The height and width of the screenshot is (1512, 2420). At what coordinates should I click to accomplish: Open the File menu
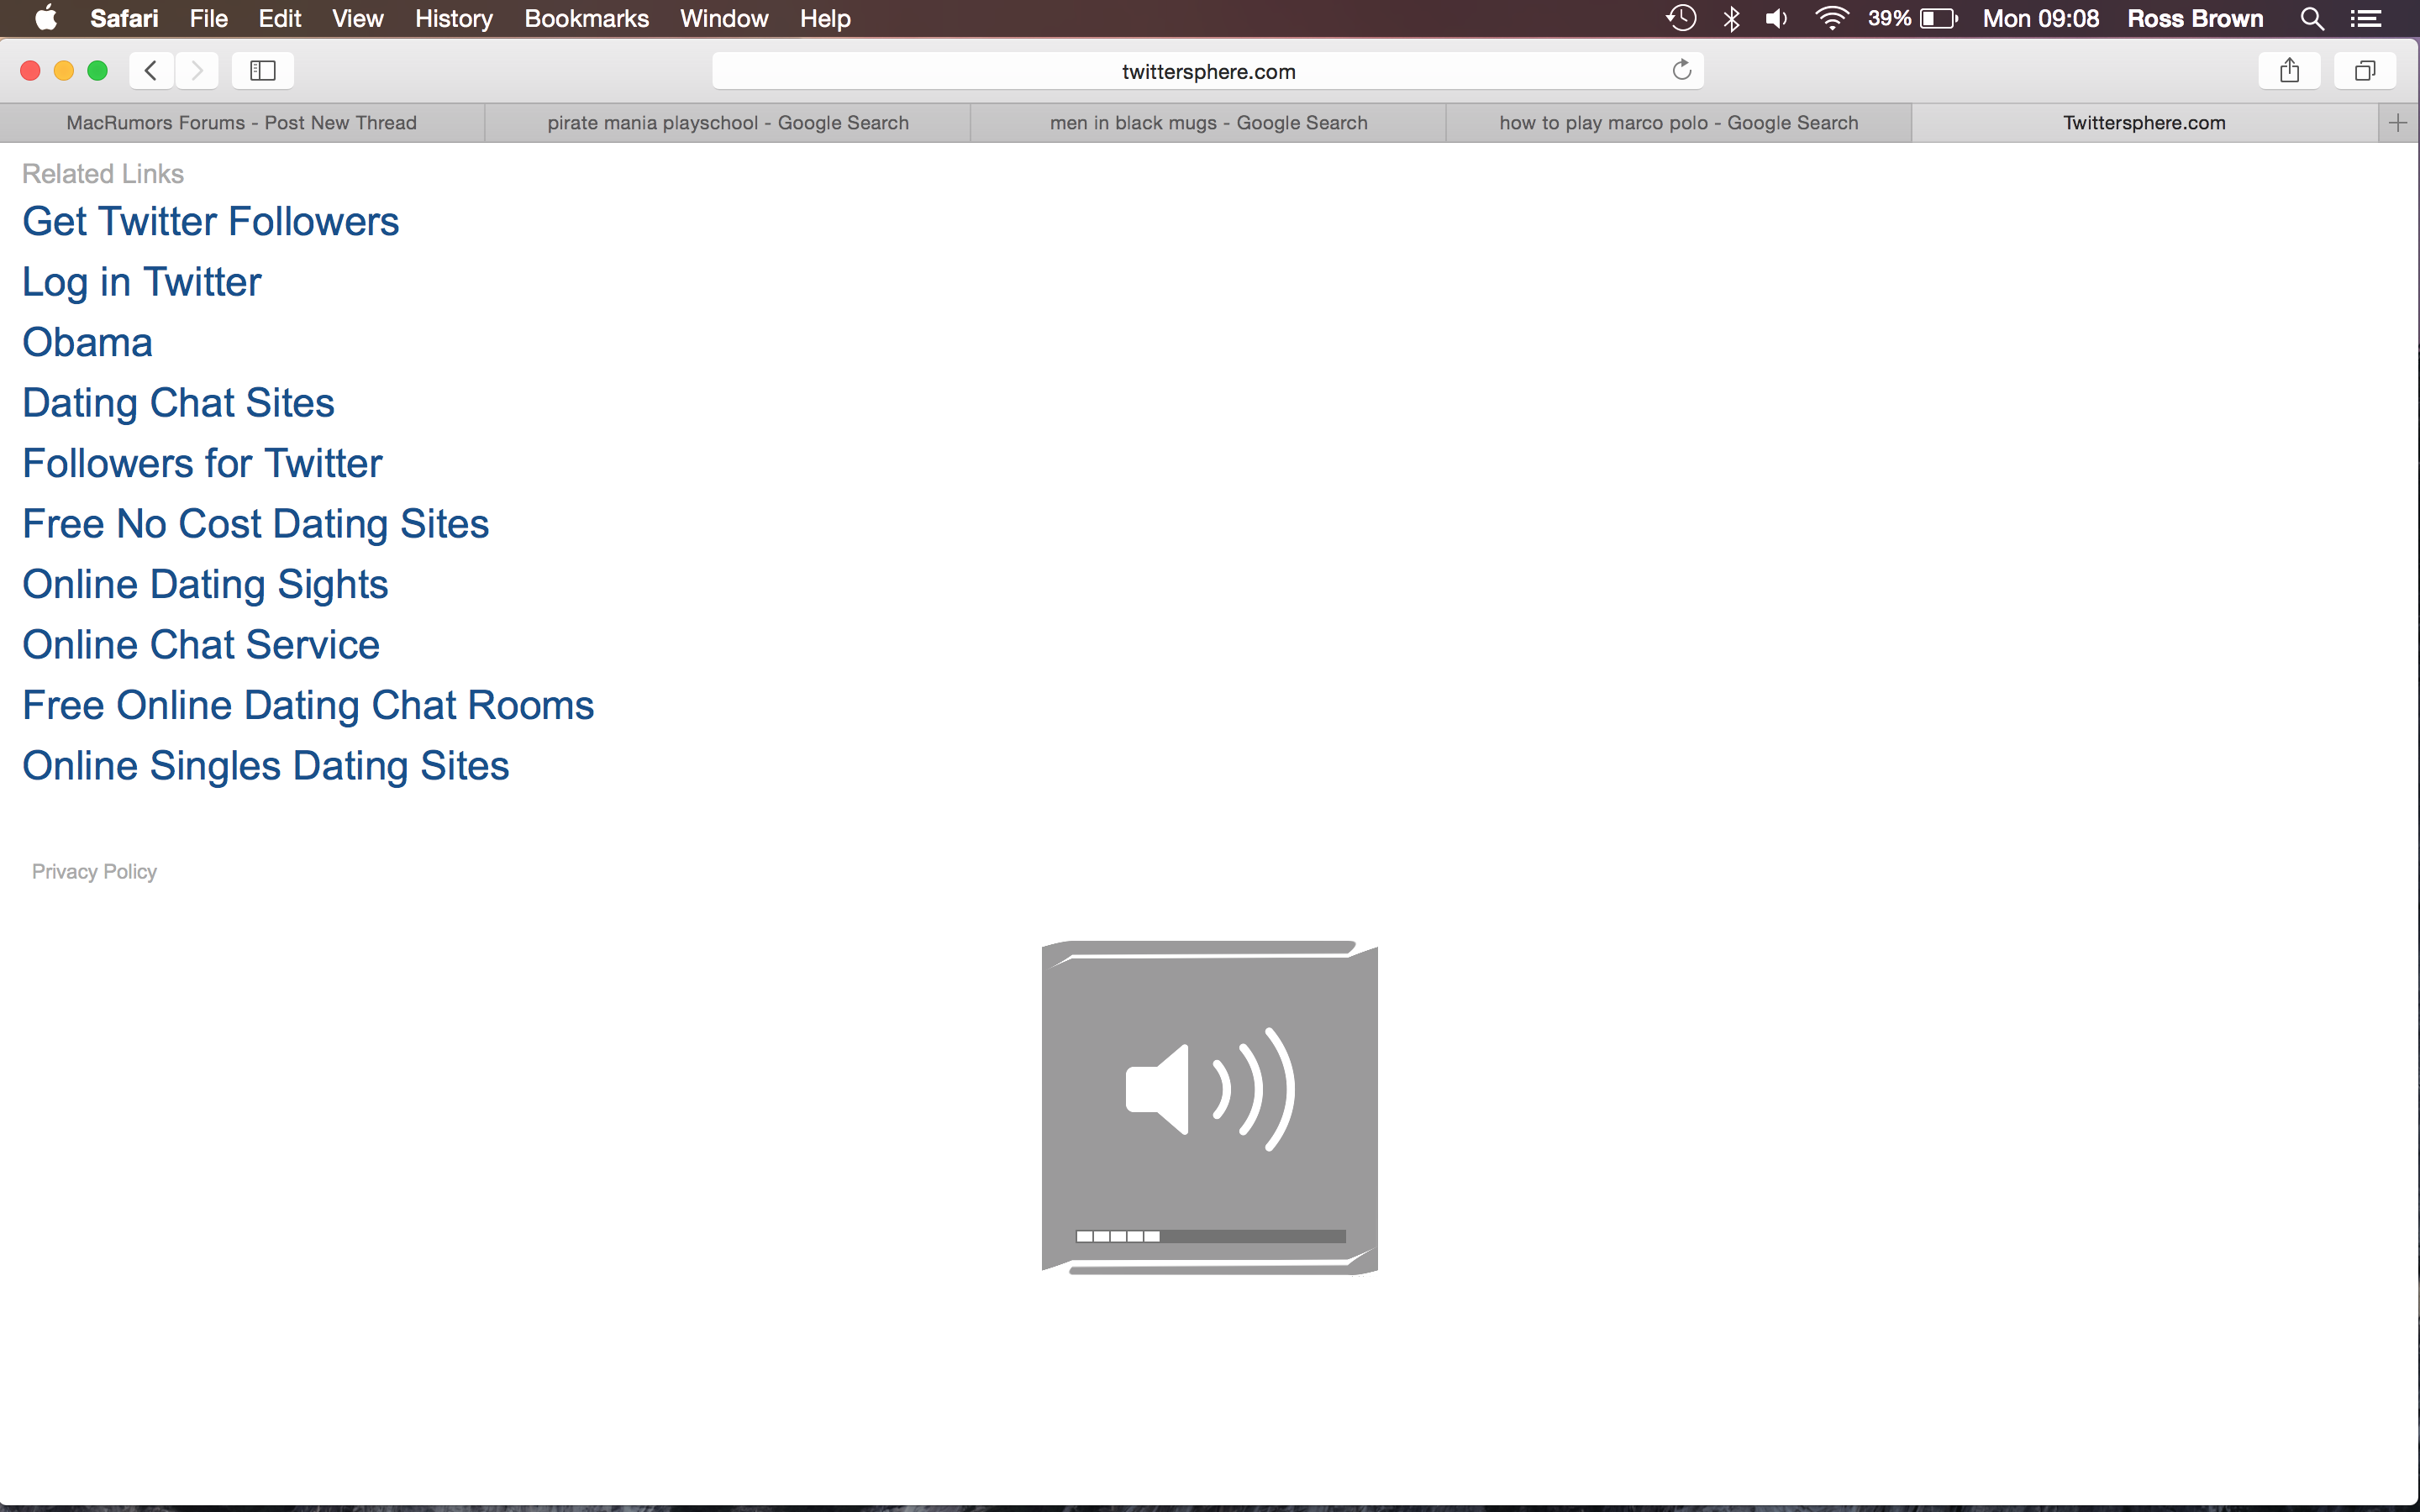pyautogui.click(x=209, y=18)
